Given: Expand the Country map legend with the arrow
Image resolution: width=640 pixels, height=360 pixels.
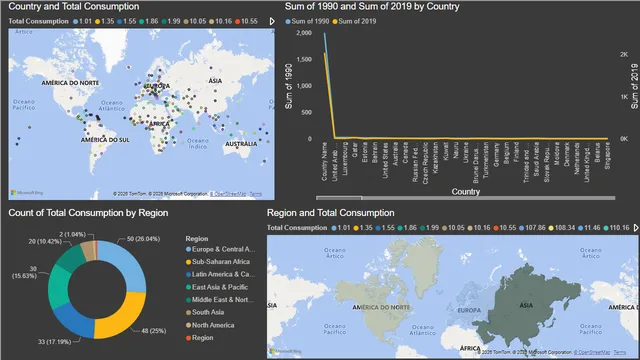Looking at the screenshot, I should [272, 21].
